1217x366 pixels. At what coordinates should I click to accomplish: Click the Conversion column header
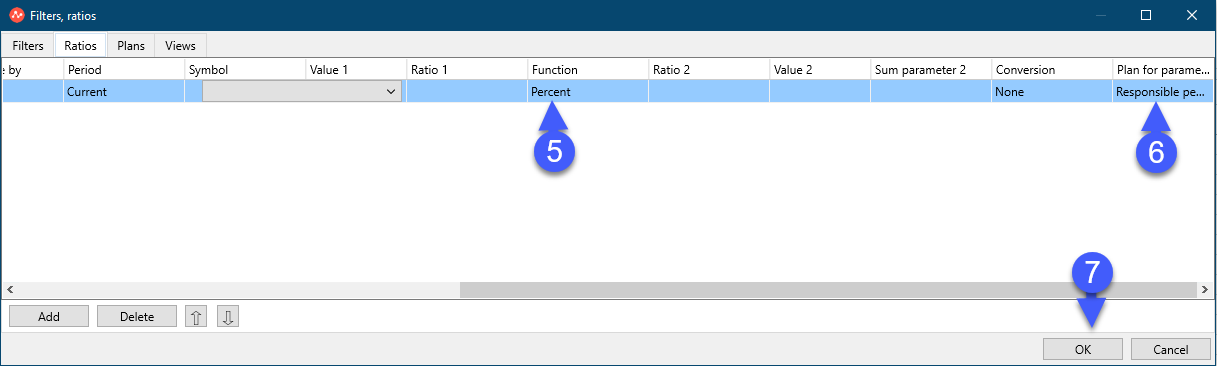1052,70
